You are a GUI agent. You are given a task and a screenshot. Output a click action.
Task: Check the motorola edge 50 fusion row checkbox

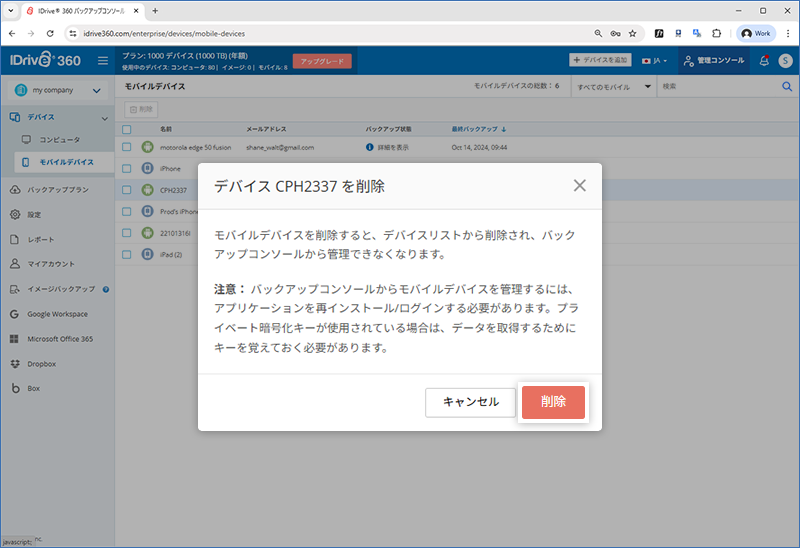tap(126, 147)
